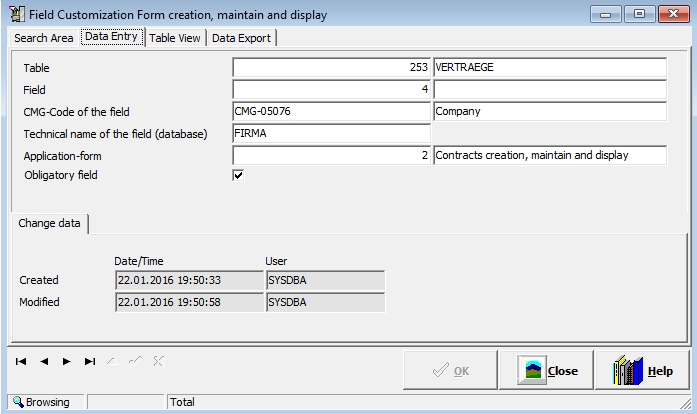Open the Table View tab
Viewport: 697px width, 414px height.
[x=175, y=38]
